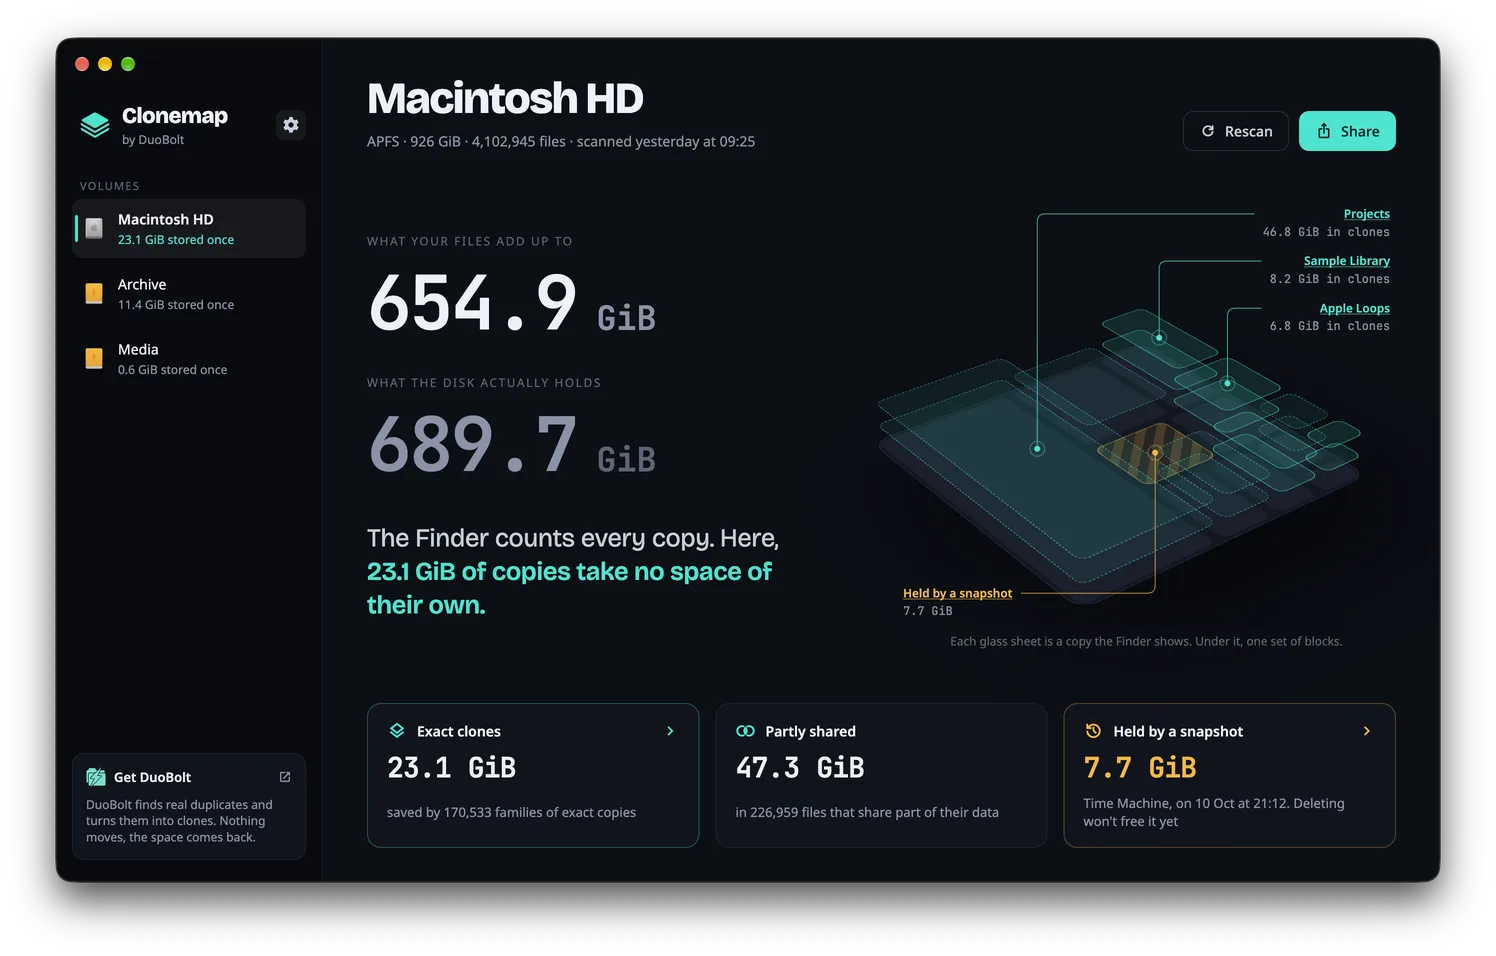Open the DuoBolt external link icon
This screenshot has width=1496, height=956.
(285, 777)
